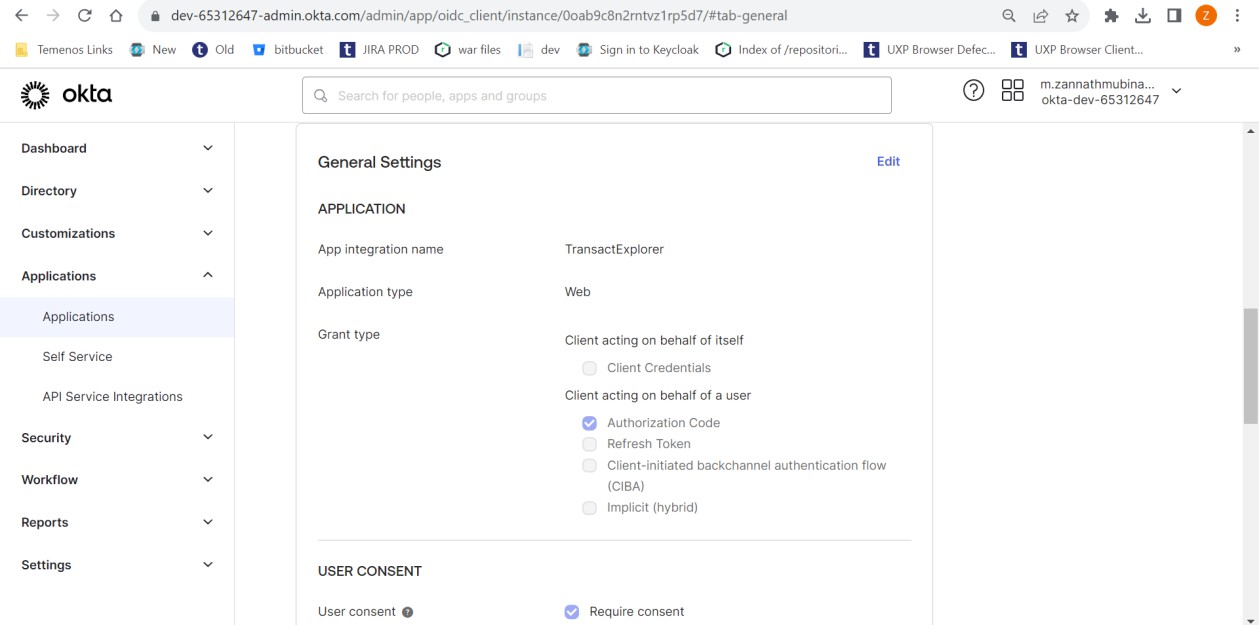Enable the Refresh Token checkbox
Viewport: 1259px width, 625px height.
tap(590, 444)
